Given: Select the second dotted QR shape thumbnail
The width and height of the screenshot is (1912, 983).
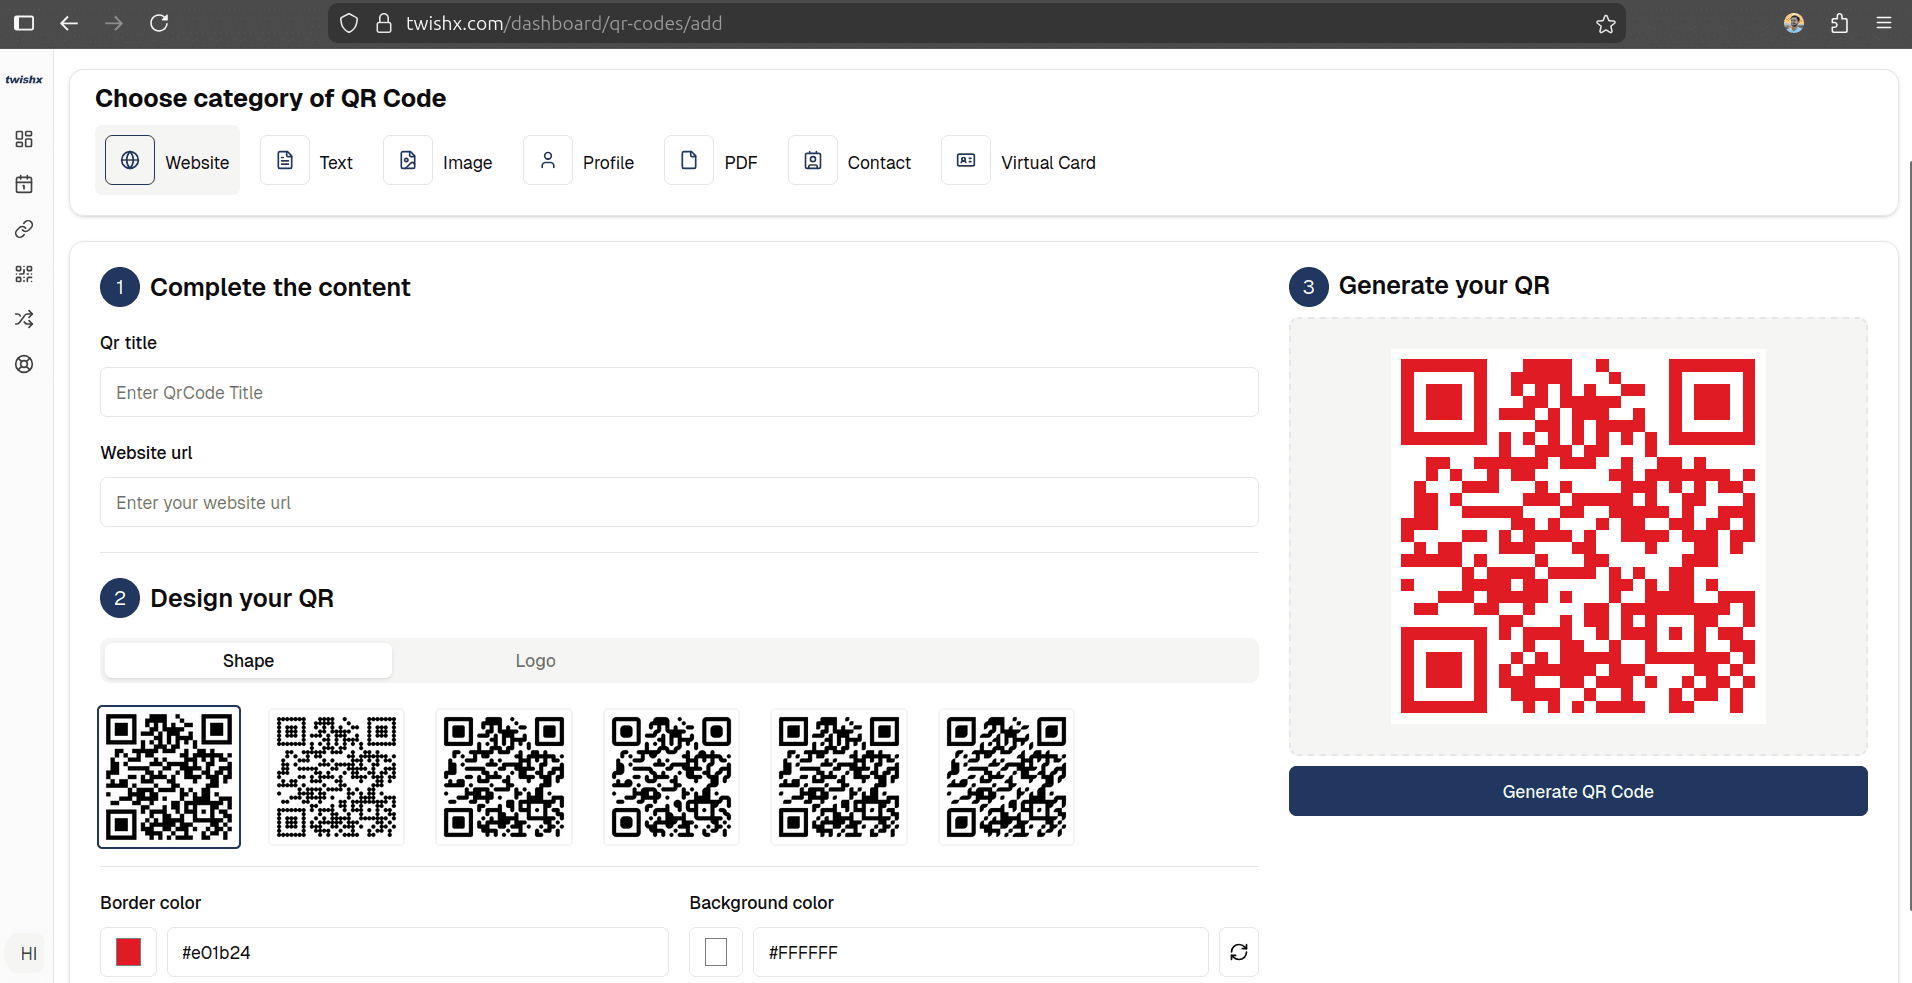Looking at the screenshot, I should 336,777.
